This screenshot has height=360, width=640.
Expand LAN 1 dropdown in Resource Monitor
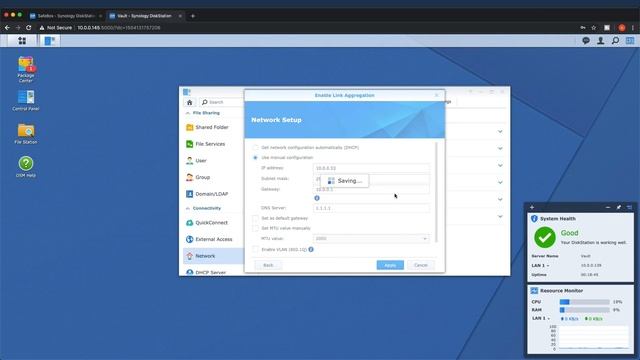pos(549,318)
